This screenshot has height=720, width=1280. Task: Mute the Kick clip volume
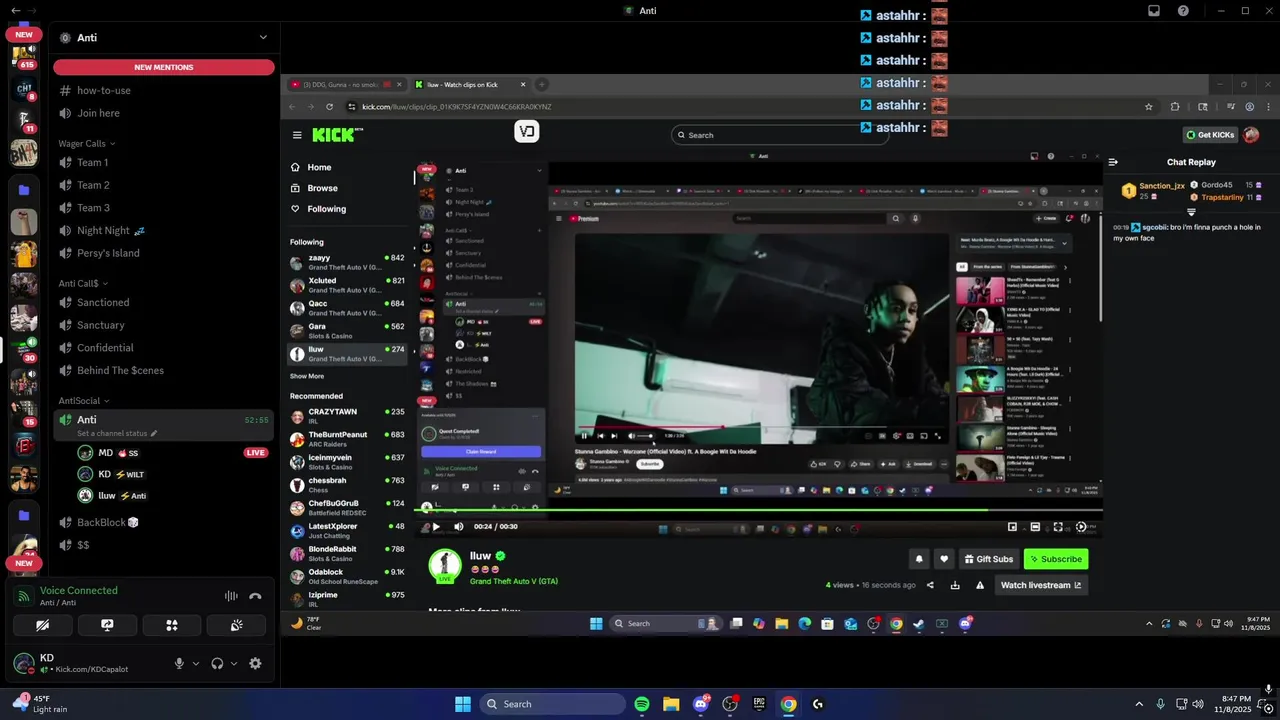tap(458, 527)
